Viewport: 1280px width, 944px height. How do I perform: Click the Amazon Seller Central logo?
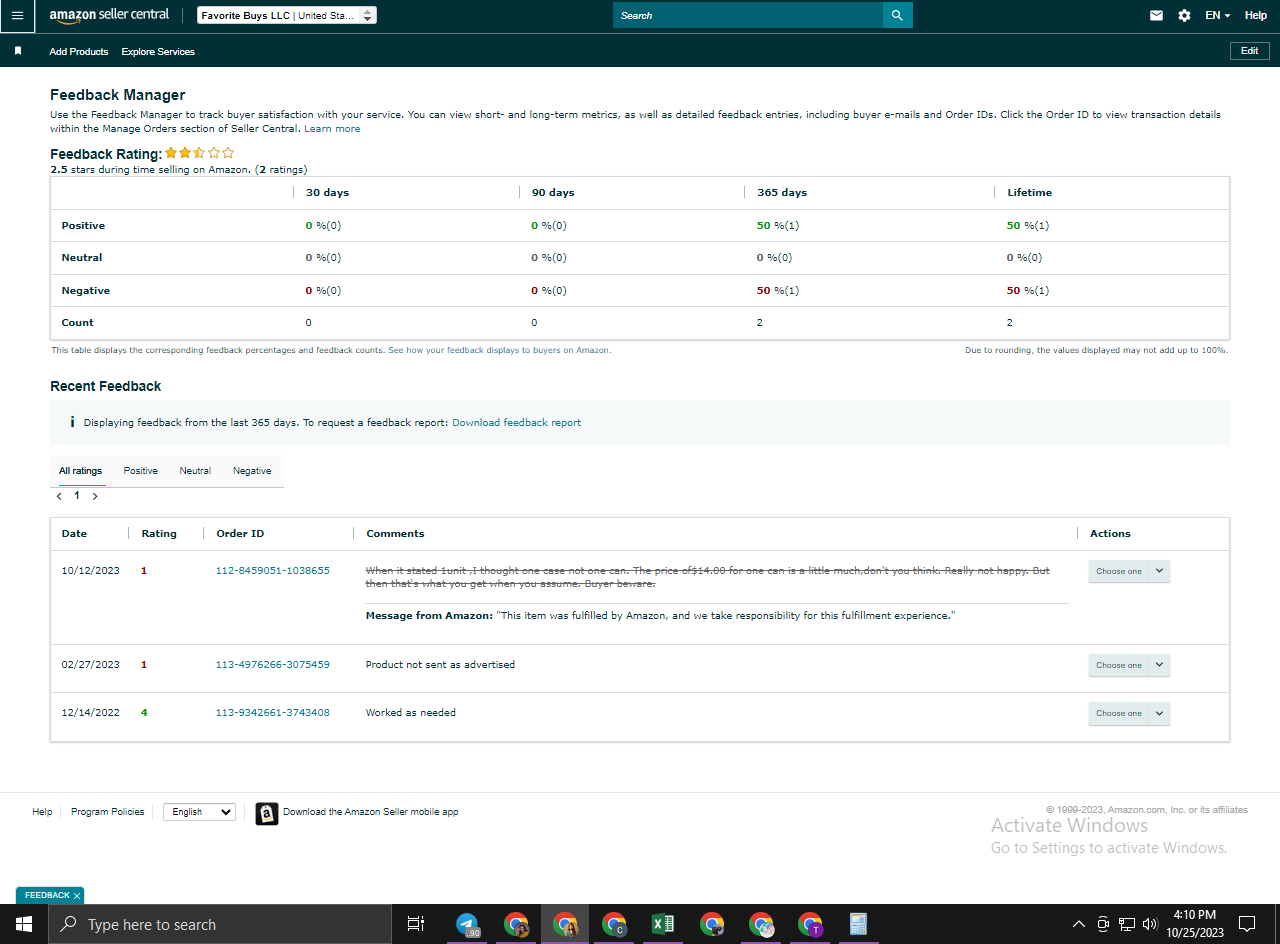coord(109,15)
